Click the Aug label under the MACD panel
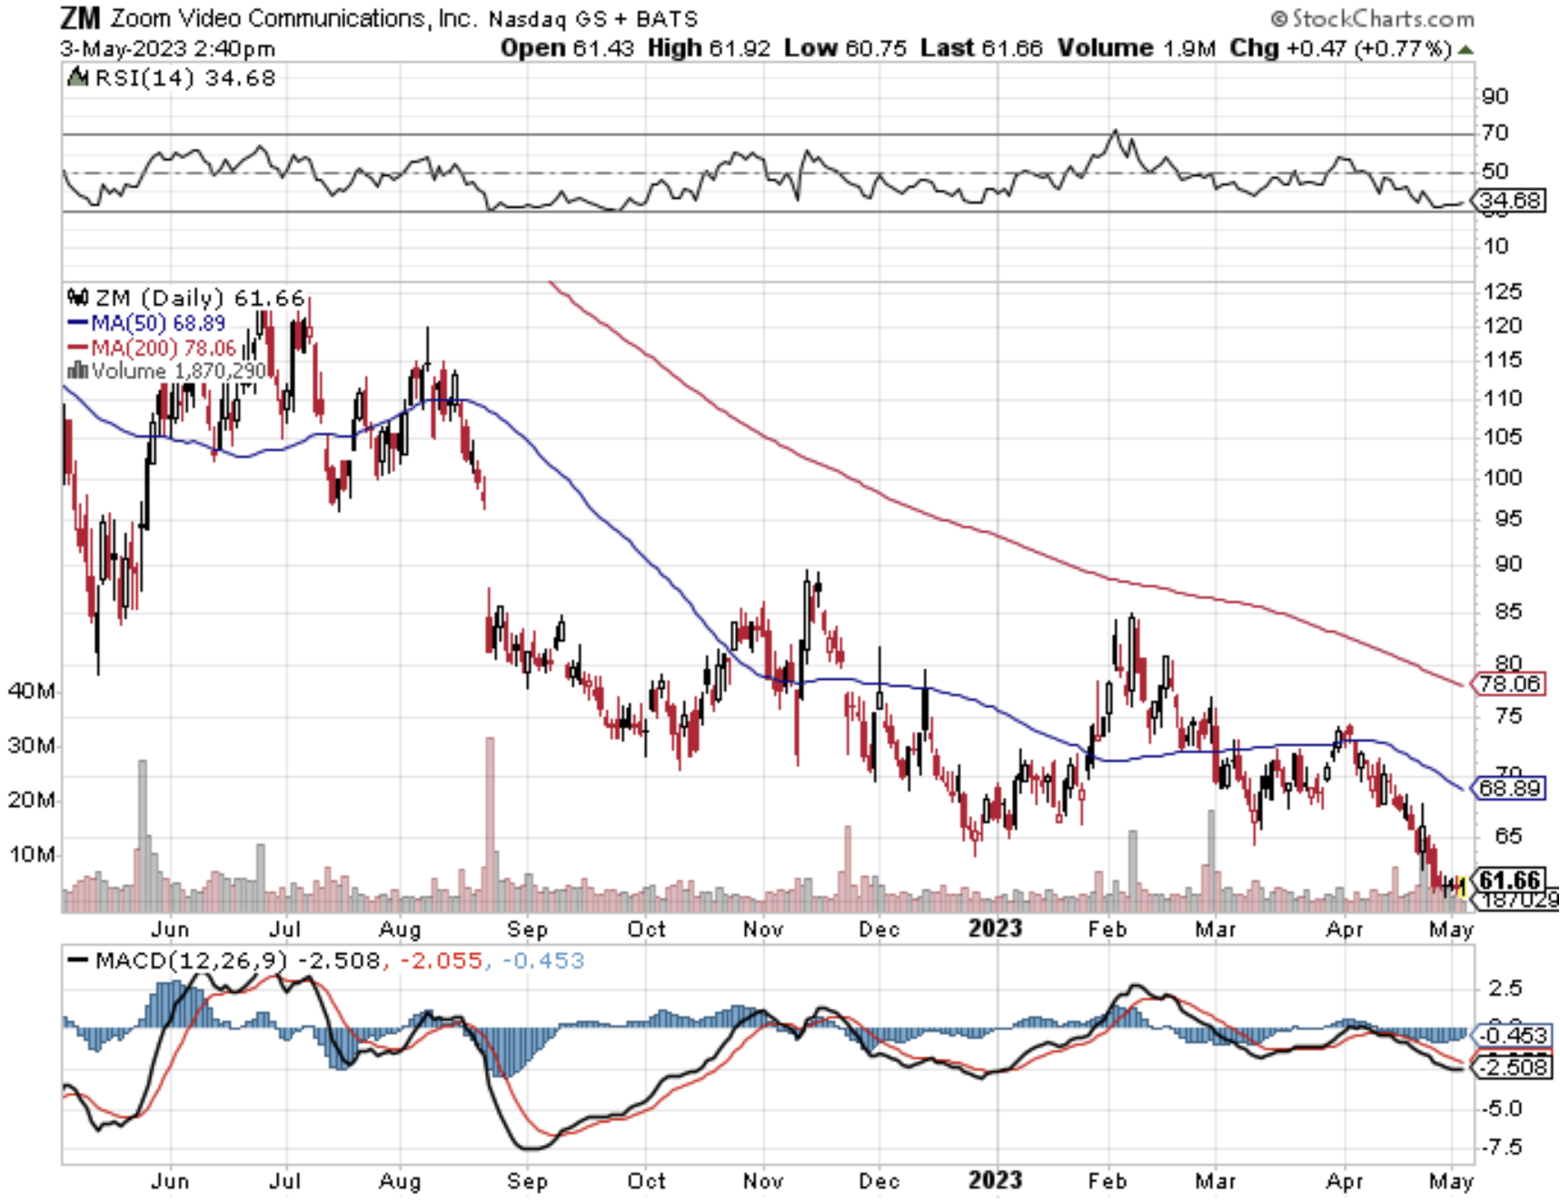 [400, 1181]
